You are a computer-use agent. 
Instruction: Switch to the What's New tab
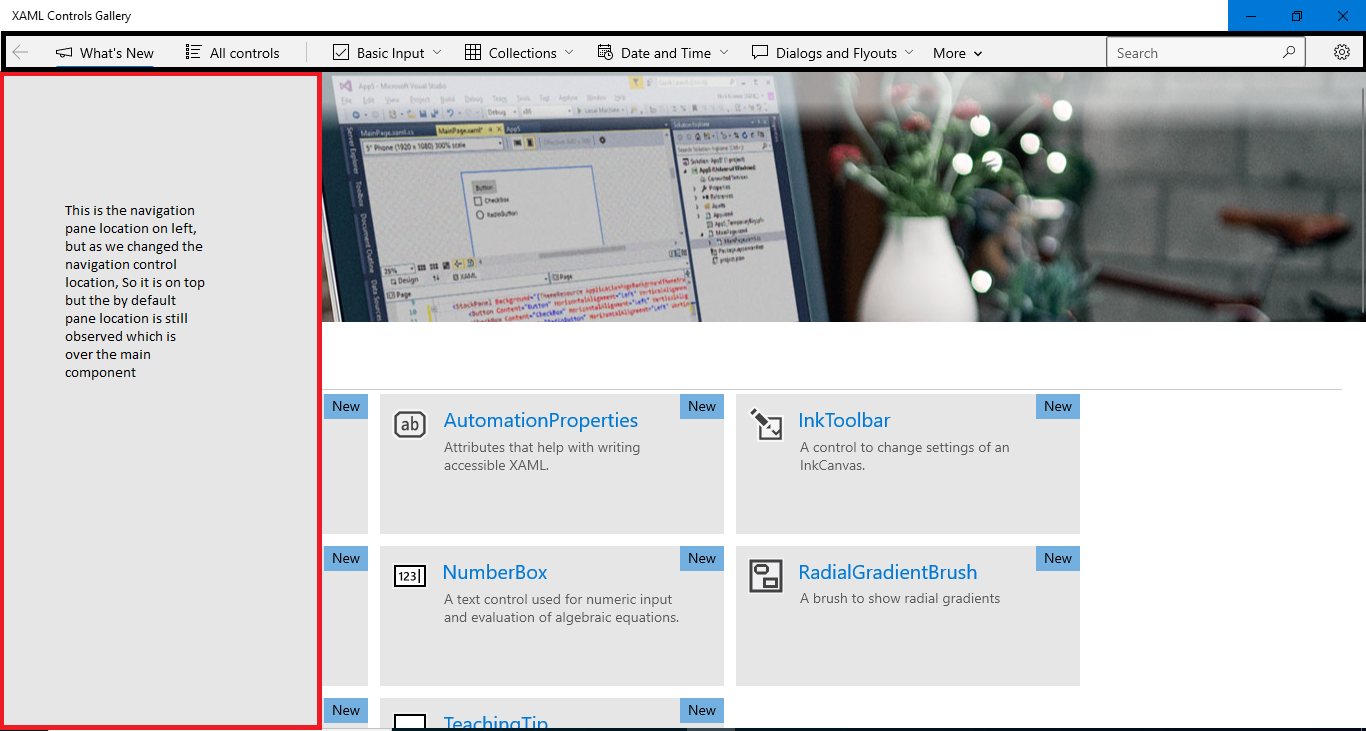[105, 52]
